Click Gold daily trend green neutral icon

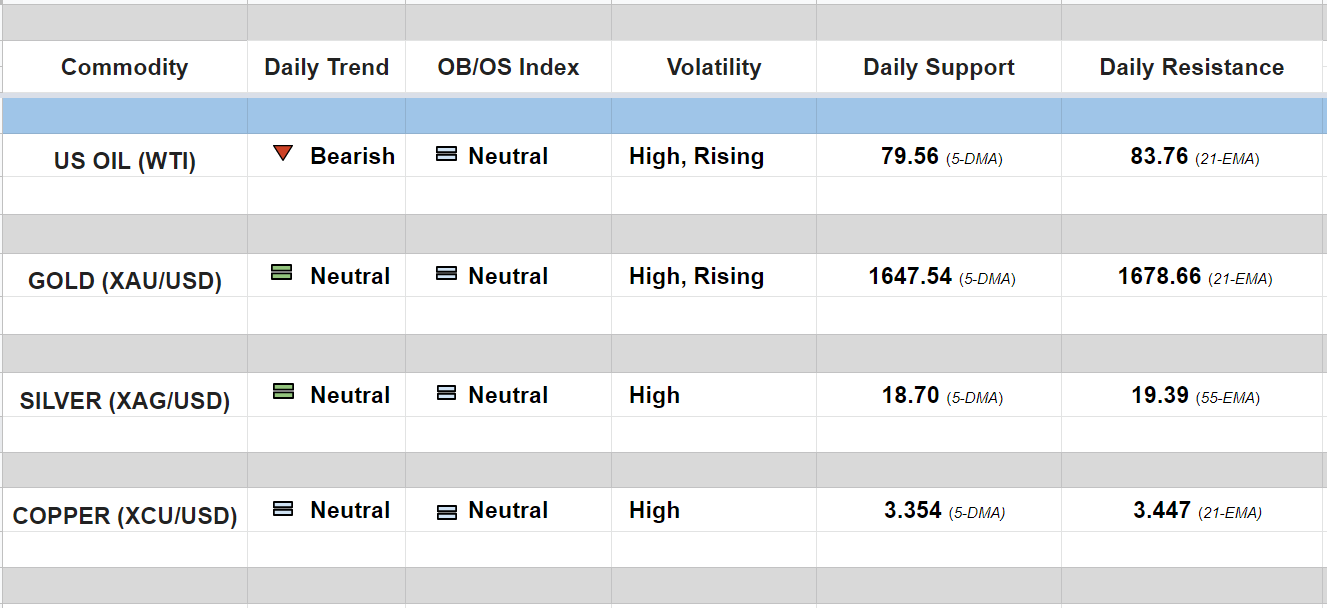[x=282, y=273]
